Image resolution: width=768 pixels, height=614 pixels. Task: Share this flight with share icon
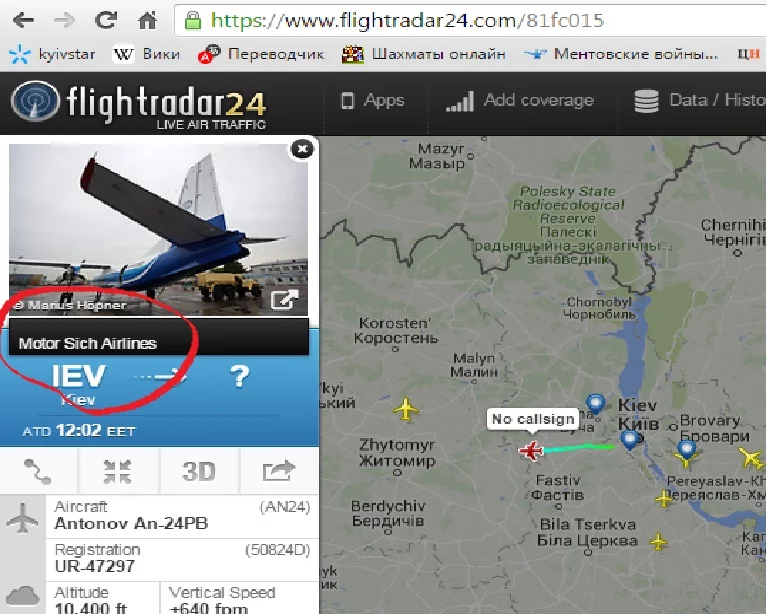[x=279, y=472]
